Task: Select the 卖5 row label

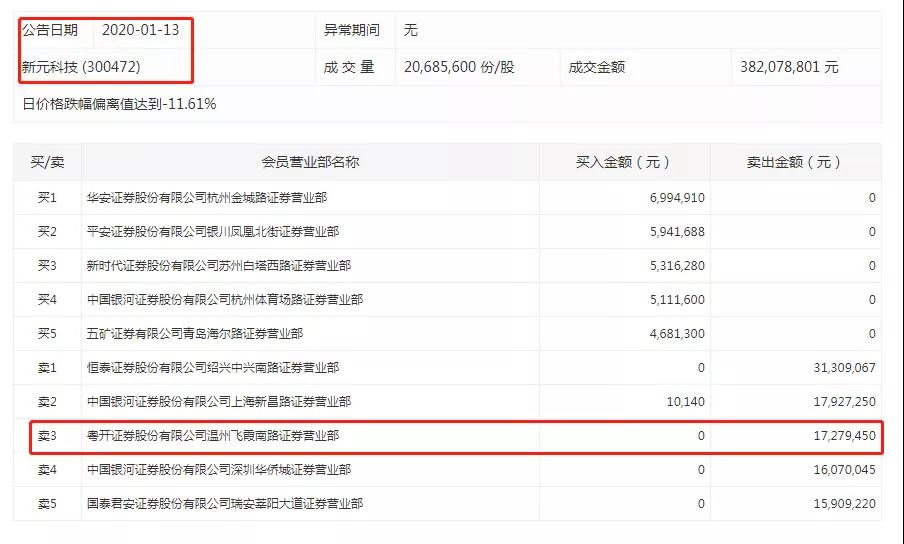Action: coord(47,504)
